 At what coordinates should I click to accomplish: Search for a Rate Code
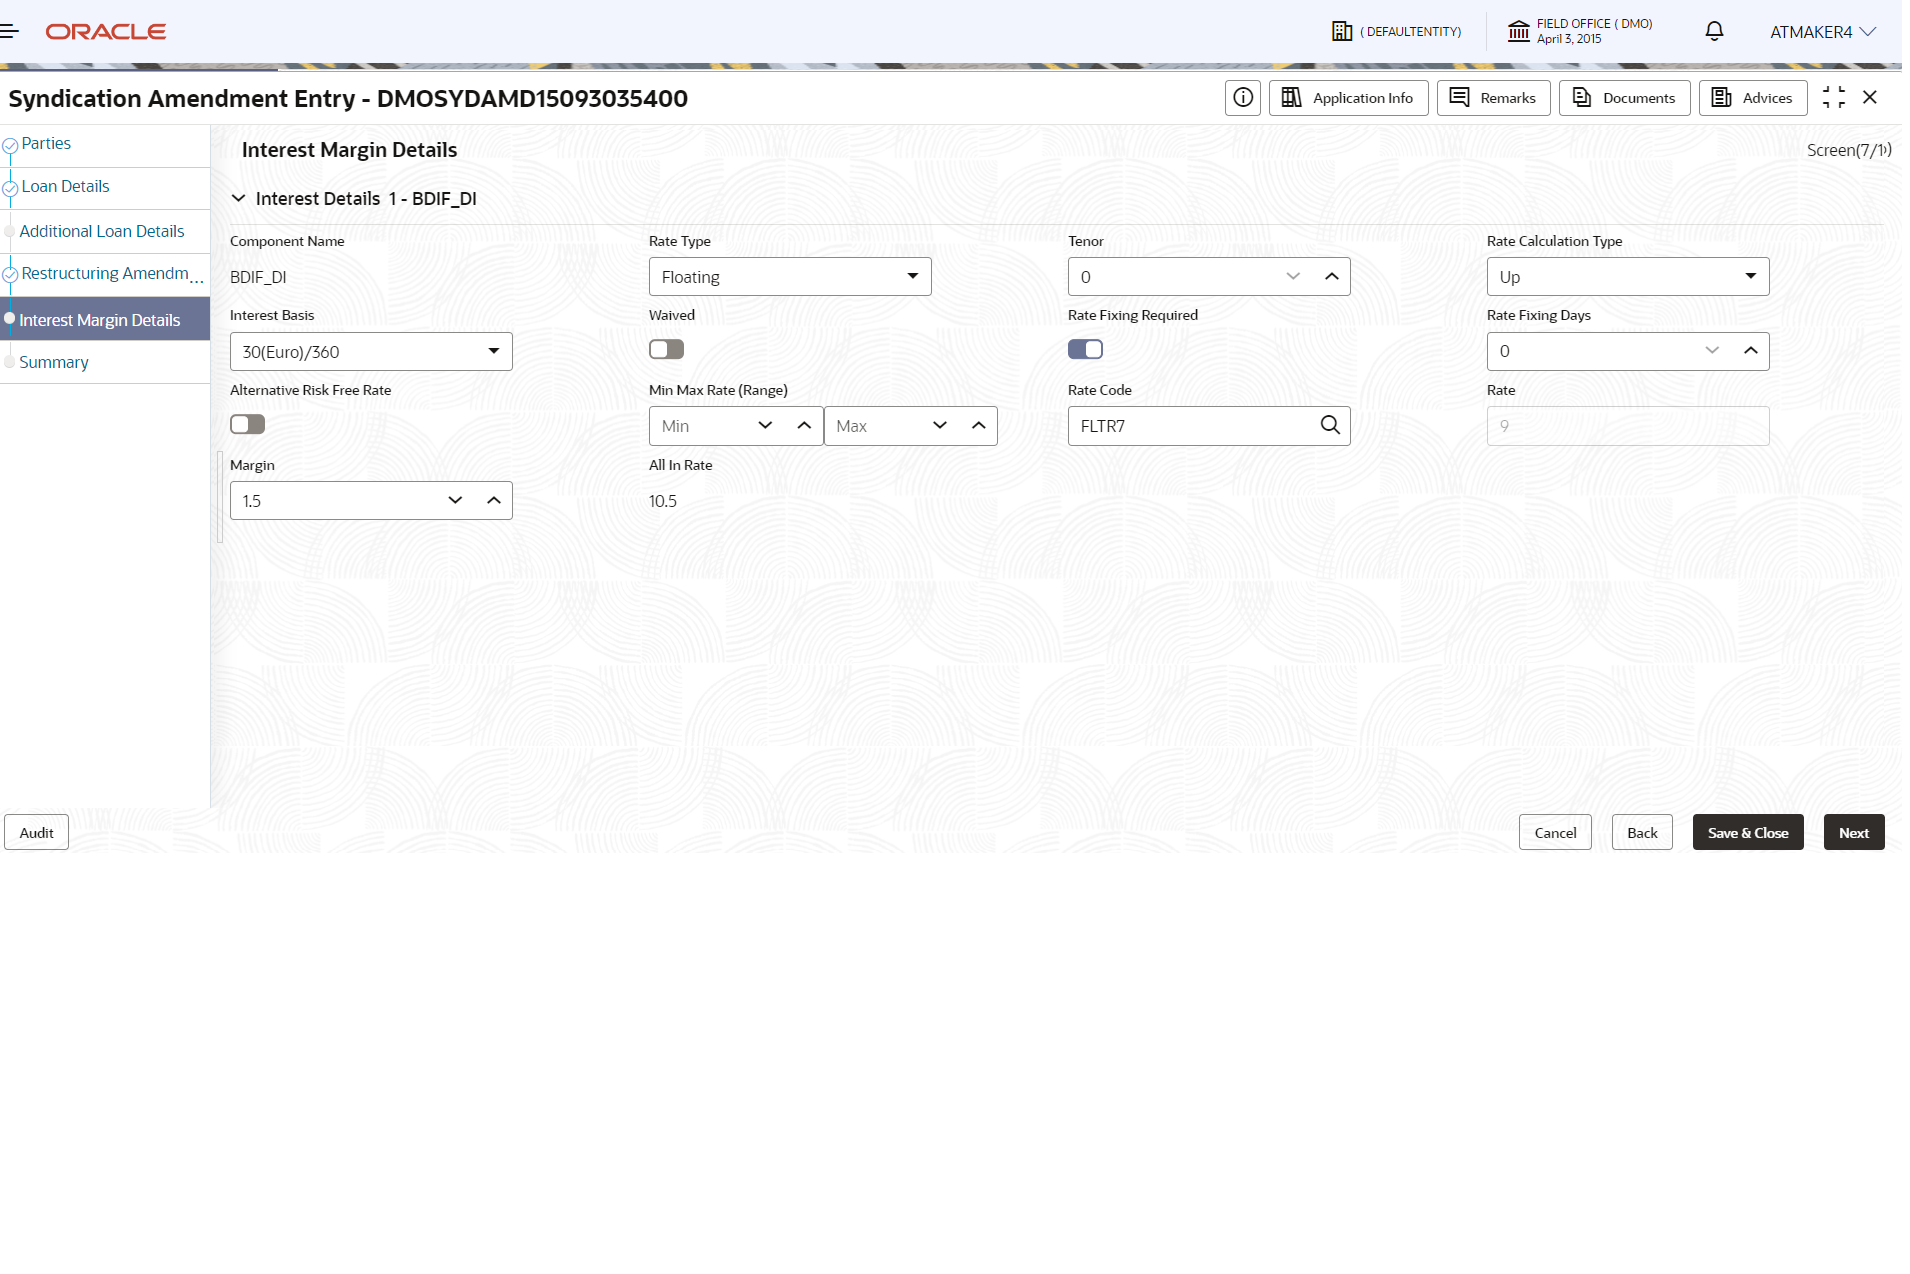point(1330,425)
